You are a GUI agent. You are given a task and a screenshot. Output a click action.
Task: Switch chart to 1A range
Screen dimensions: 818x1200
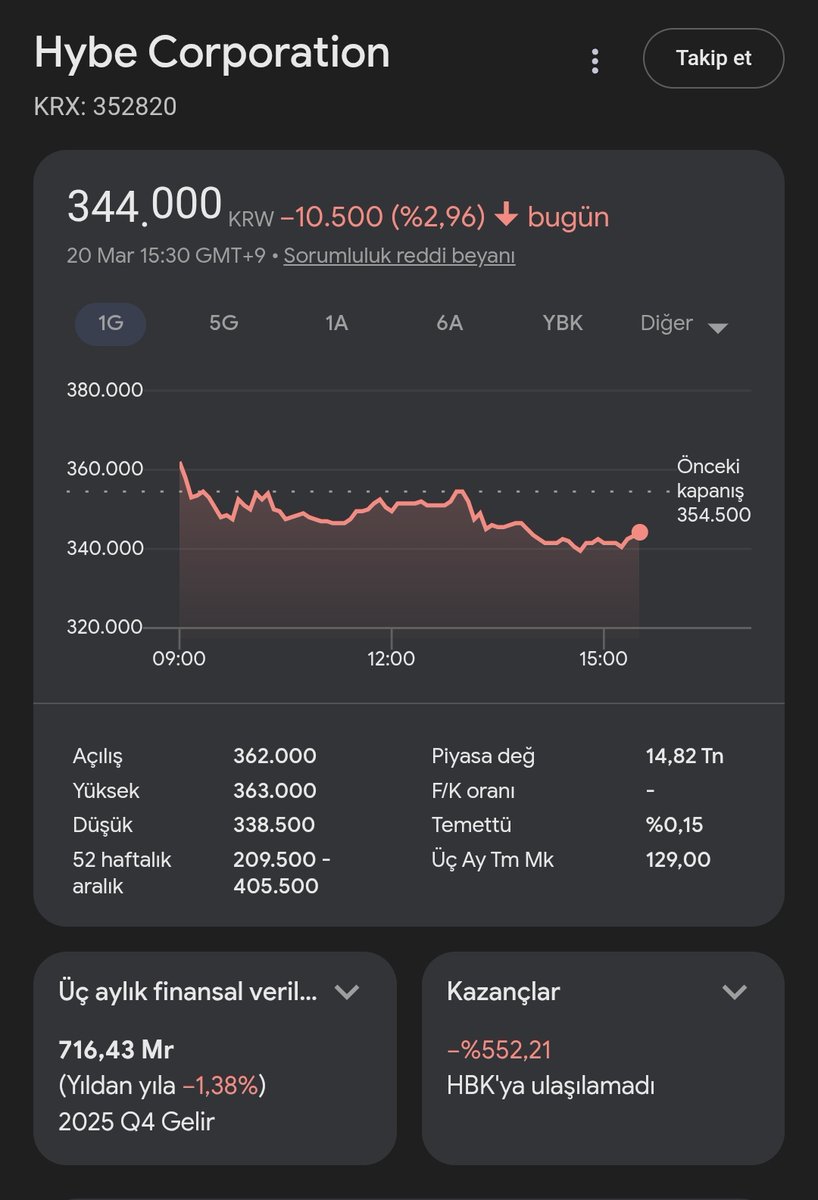click(x=337, y=323)
